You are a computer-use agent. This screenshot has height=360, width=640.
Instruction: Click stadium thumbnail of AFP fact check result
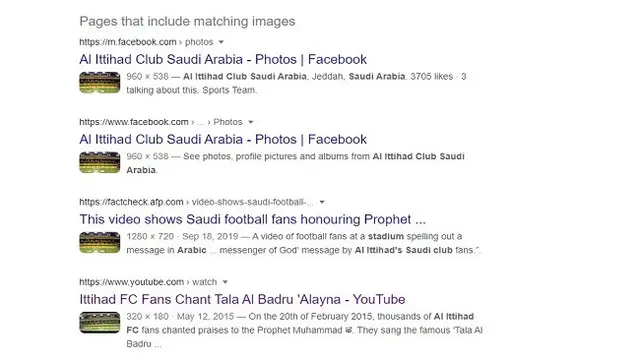100,242
